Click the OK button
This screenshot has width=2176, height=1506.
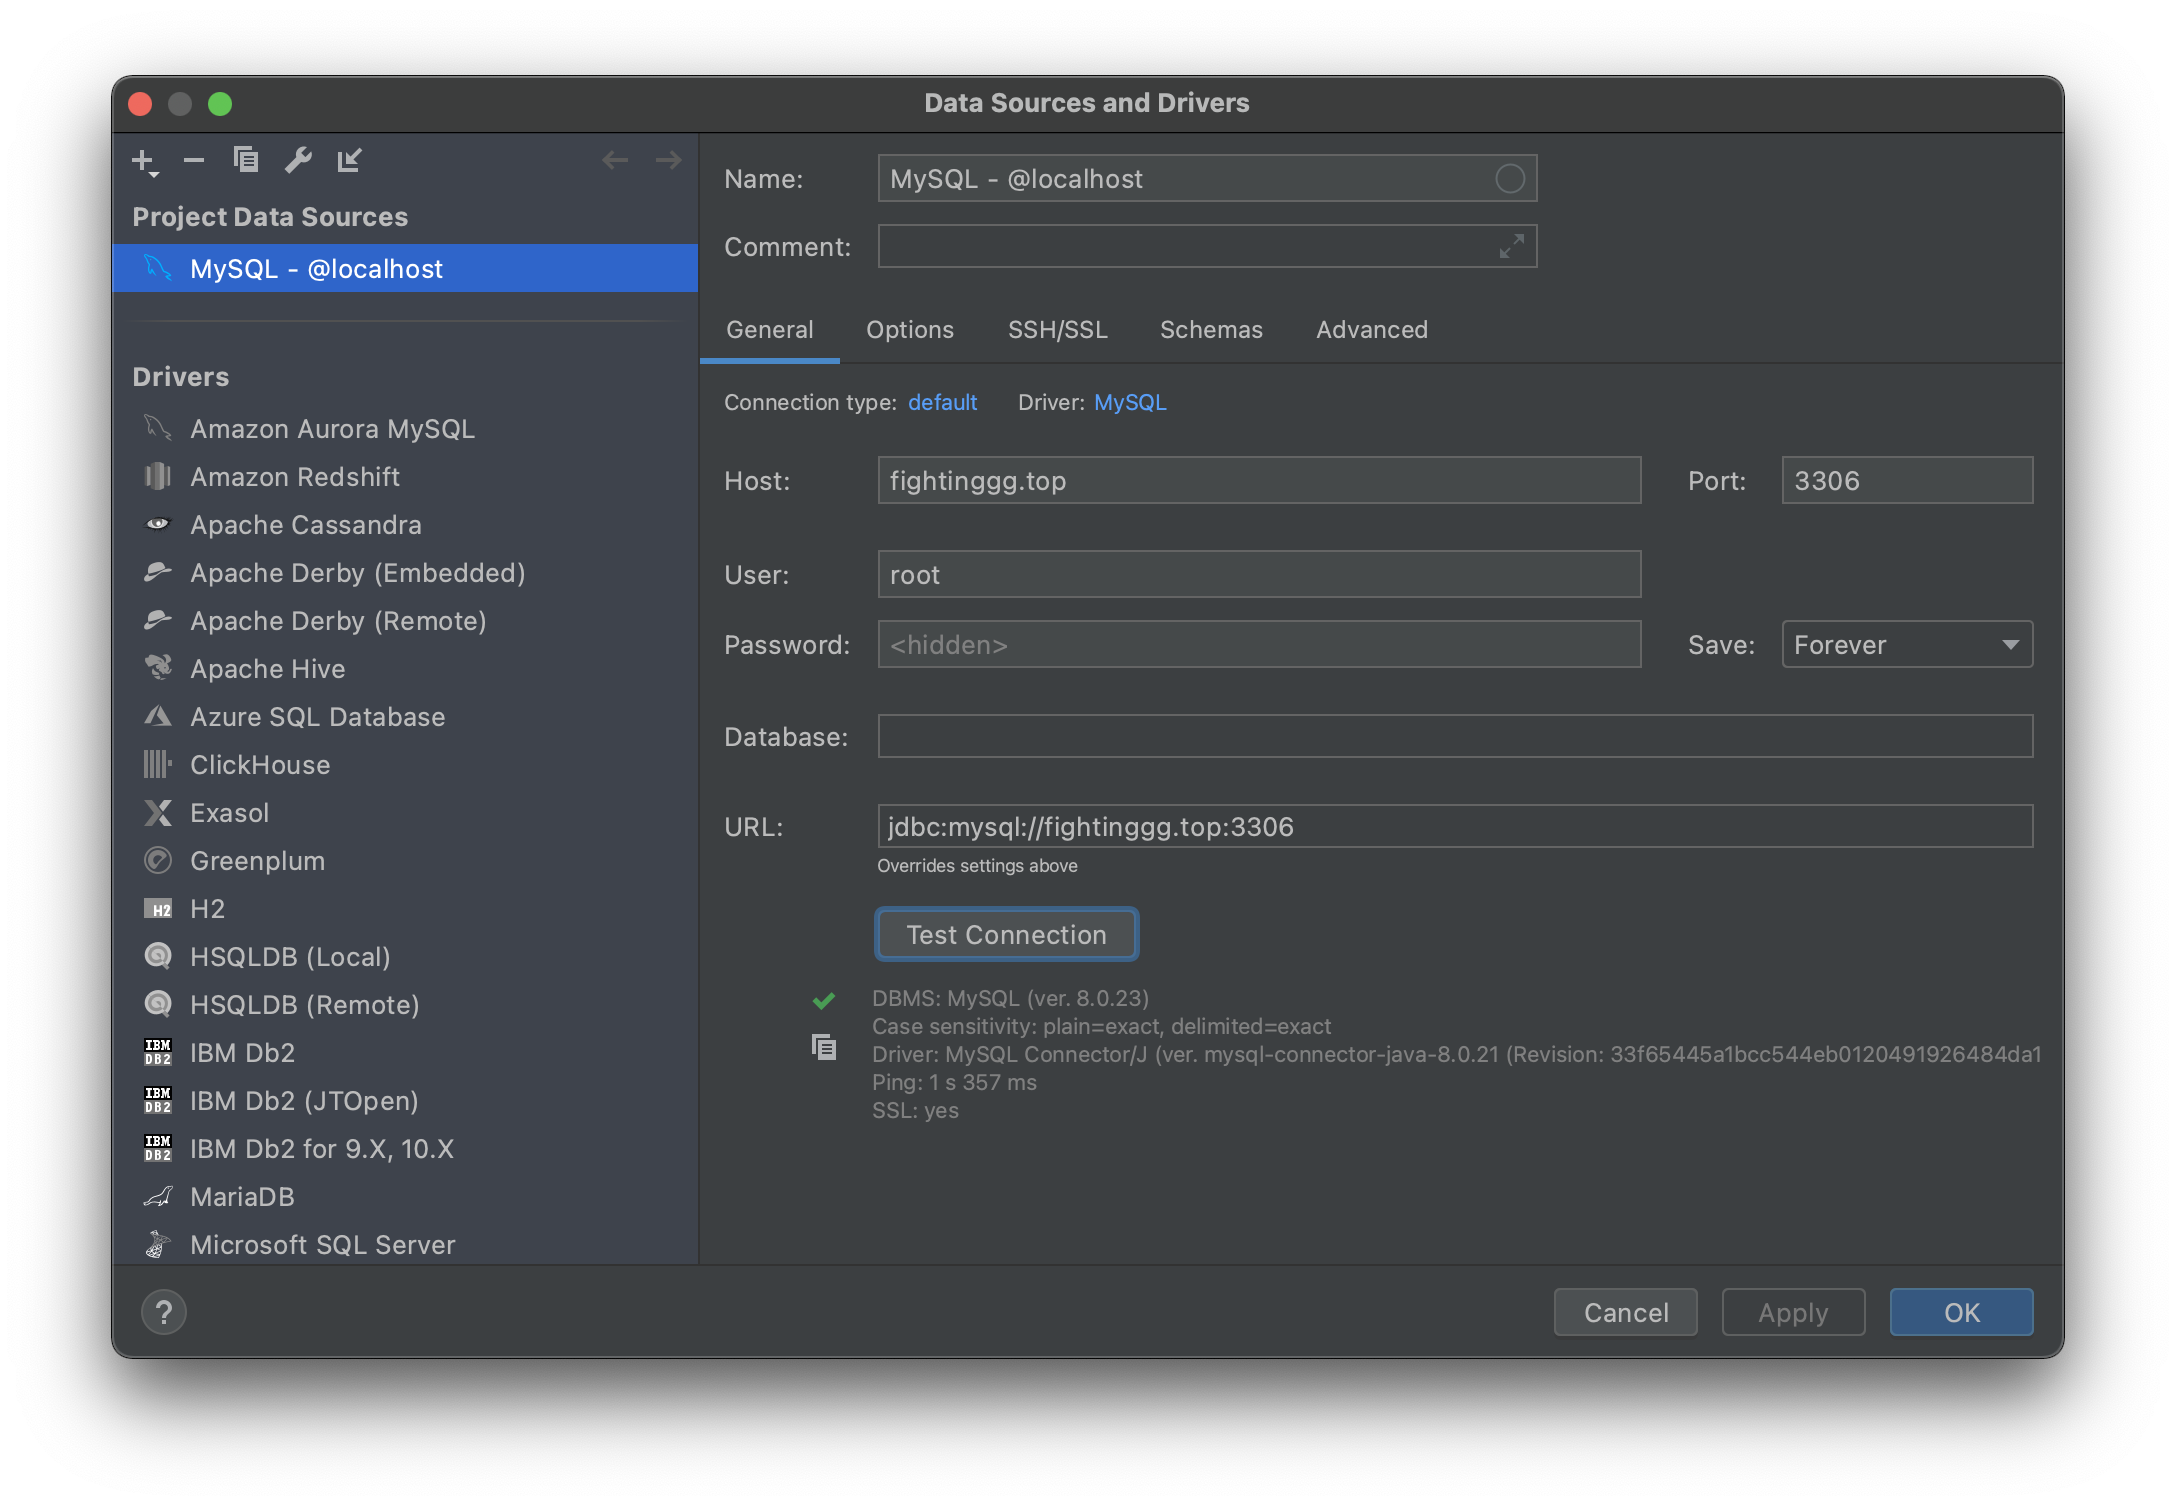(1960, 1312)
